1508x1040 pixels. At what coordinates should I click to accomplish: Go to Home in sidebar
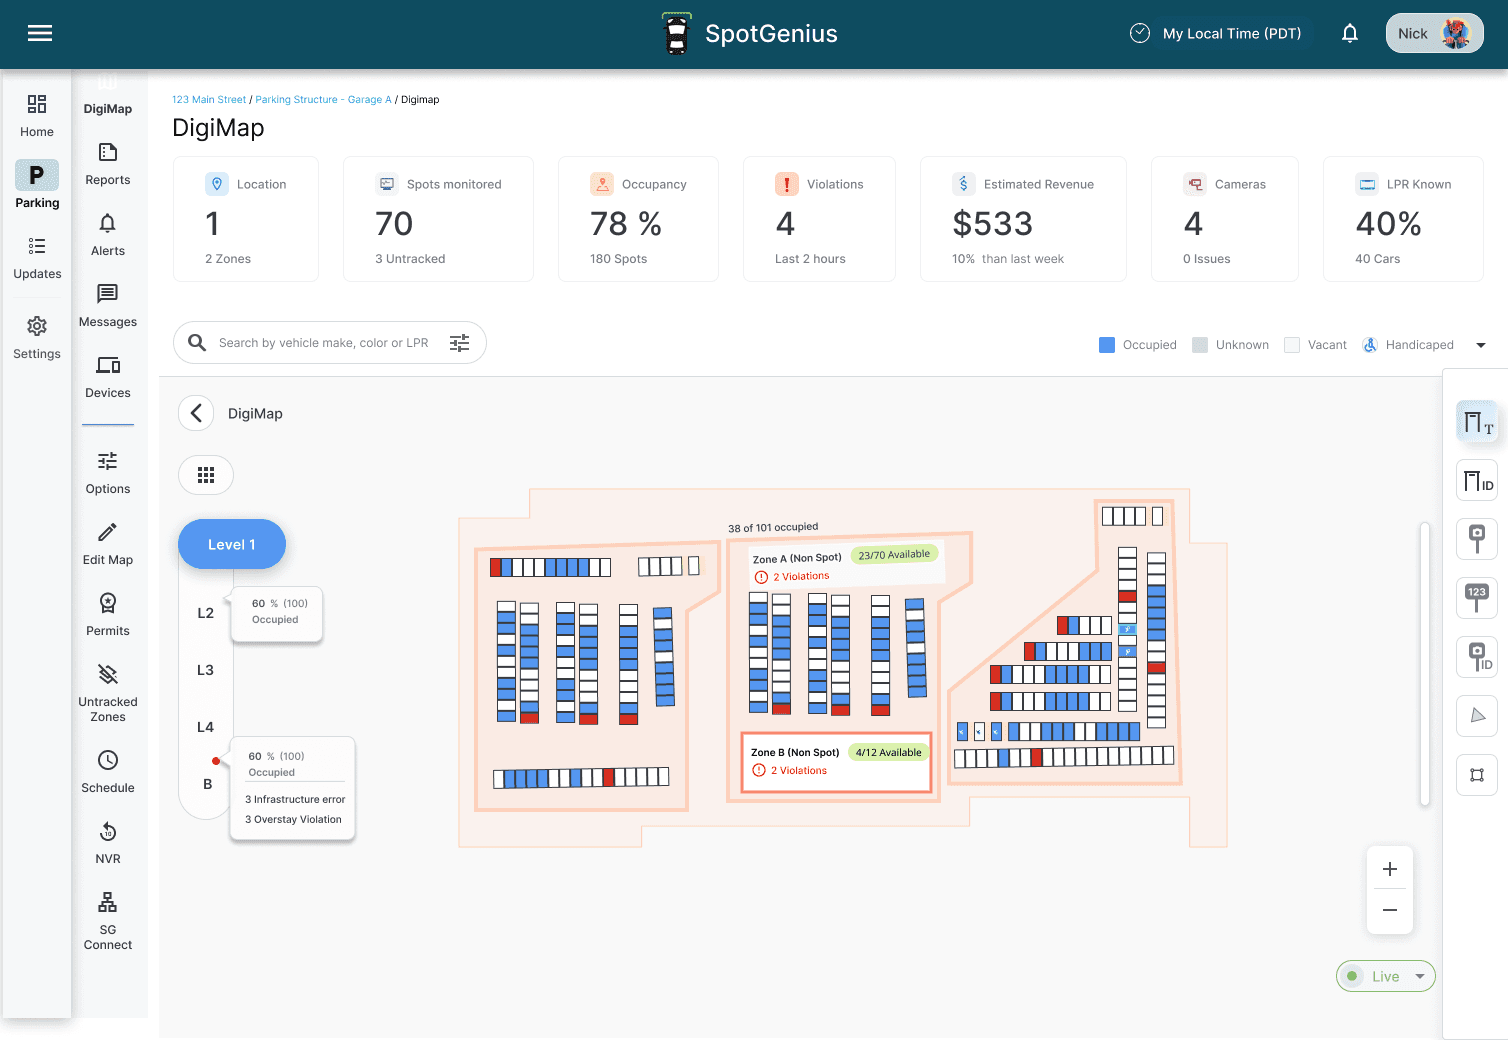tap(37, 116)
